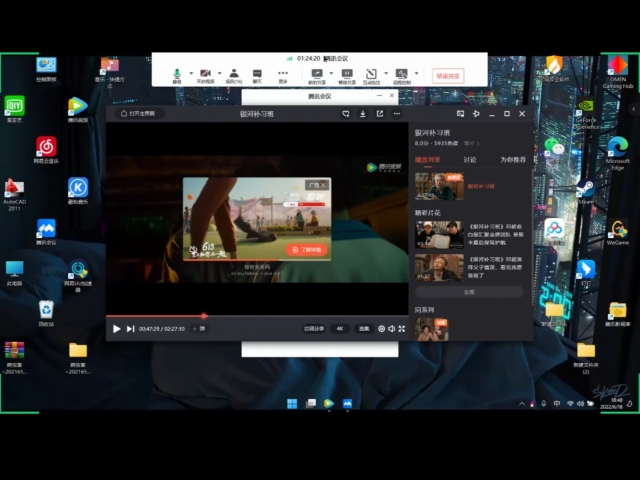The width and height of the screenshot is (640, 480).
Task: Toggle mini player window mode
Action: [x=460, y=114]
